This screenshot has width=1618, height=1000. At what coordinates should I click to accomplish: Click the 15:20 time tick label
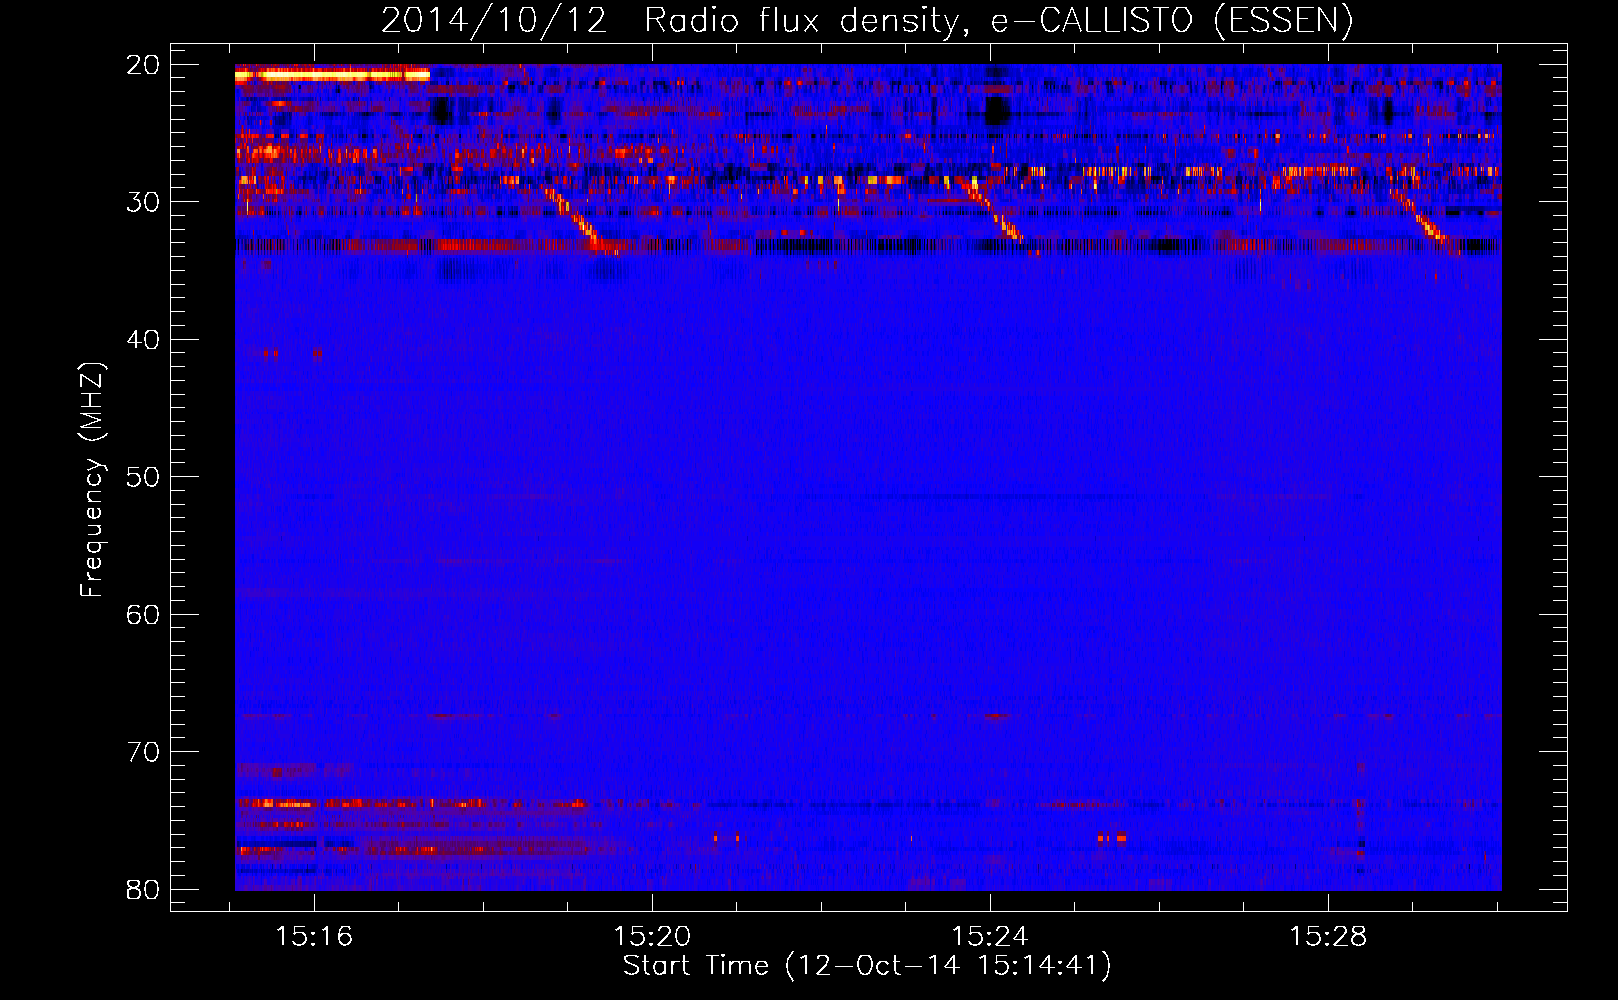[652, 937]
